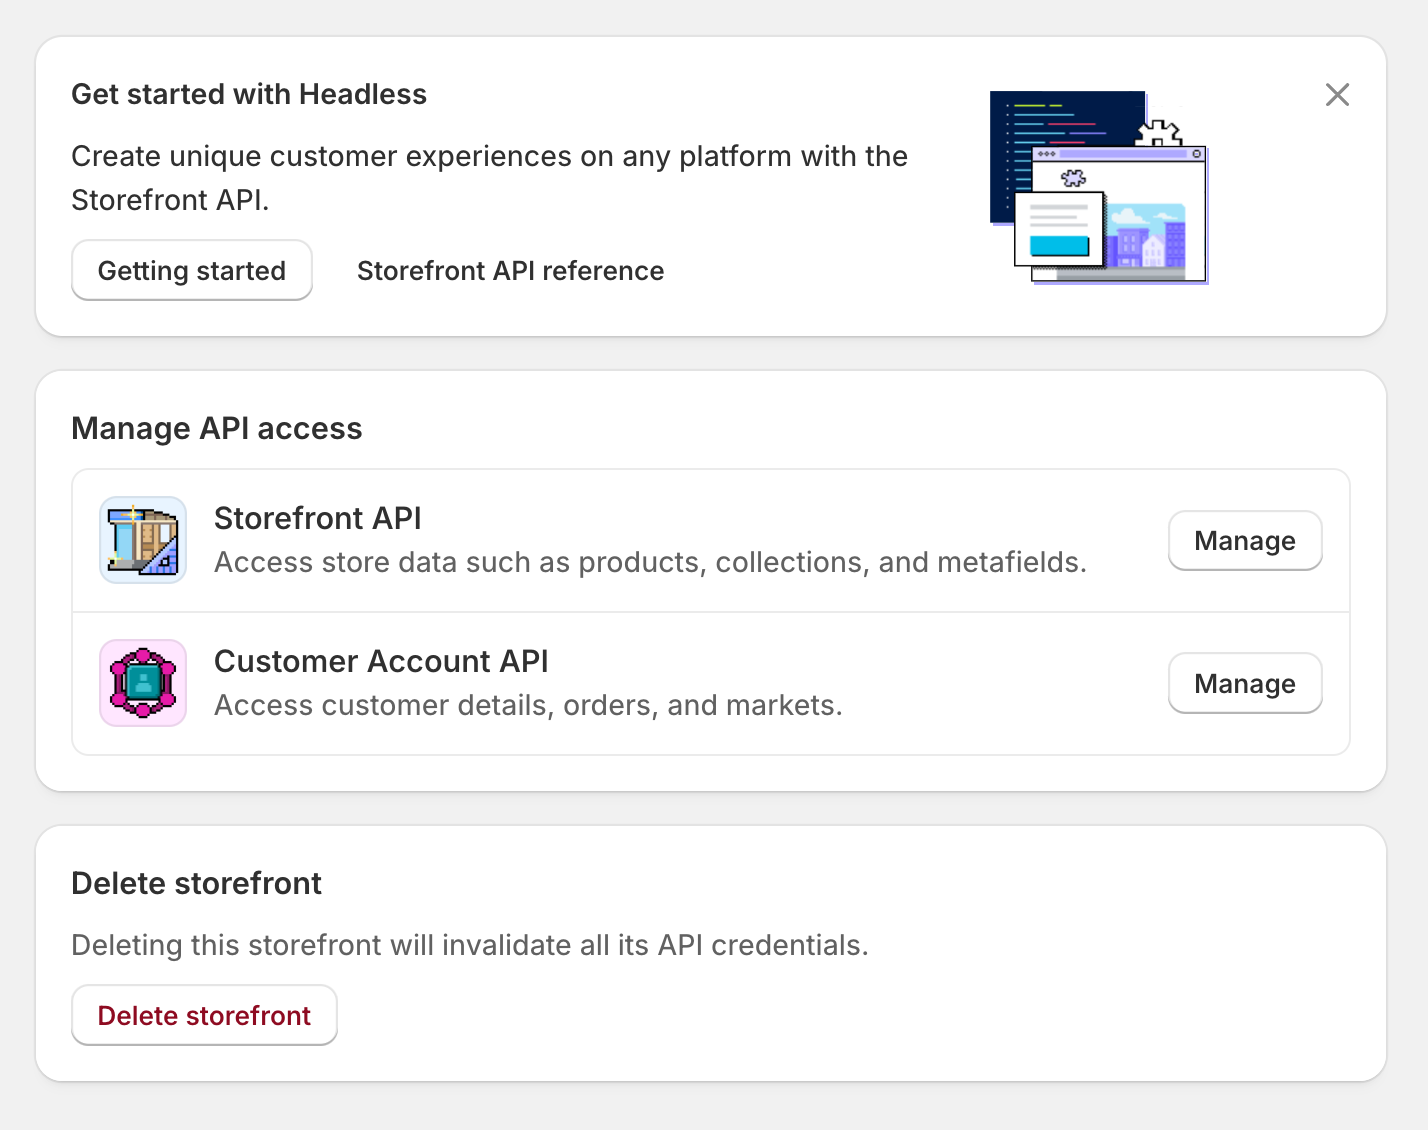Click the Manage API access heading
Viewport: 1428px width, 1130px height.
point(217,428)
